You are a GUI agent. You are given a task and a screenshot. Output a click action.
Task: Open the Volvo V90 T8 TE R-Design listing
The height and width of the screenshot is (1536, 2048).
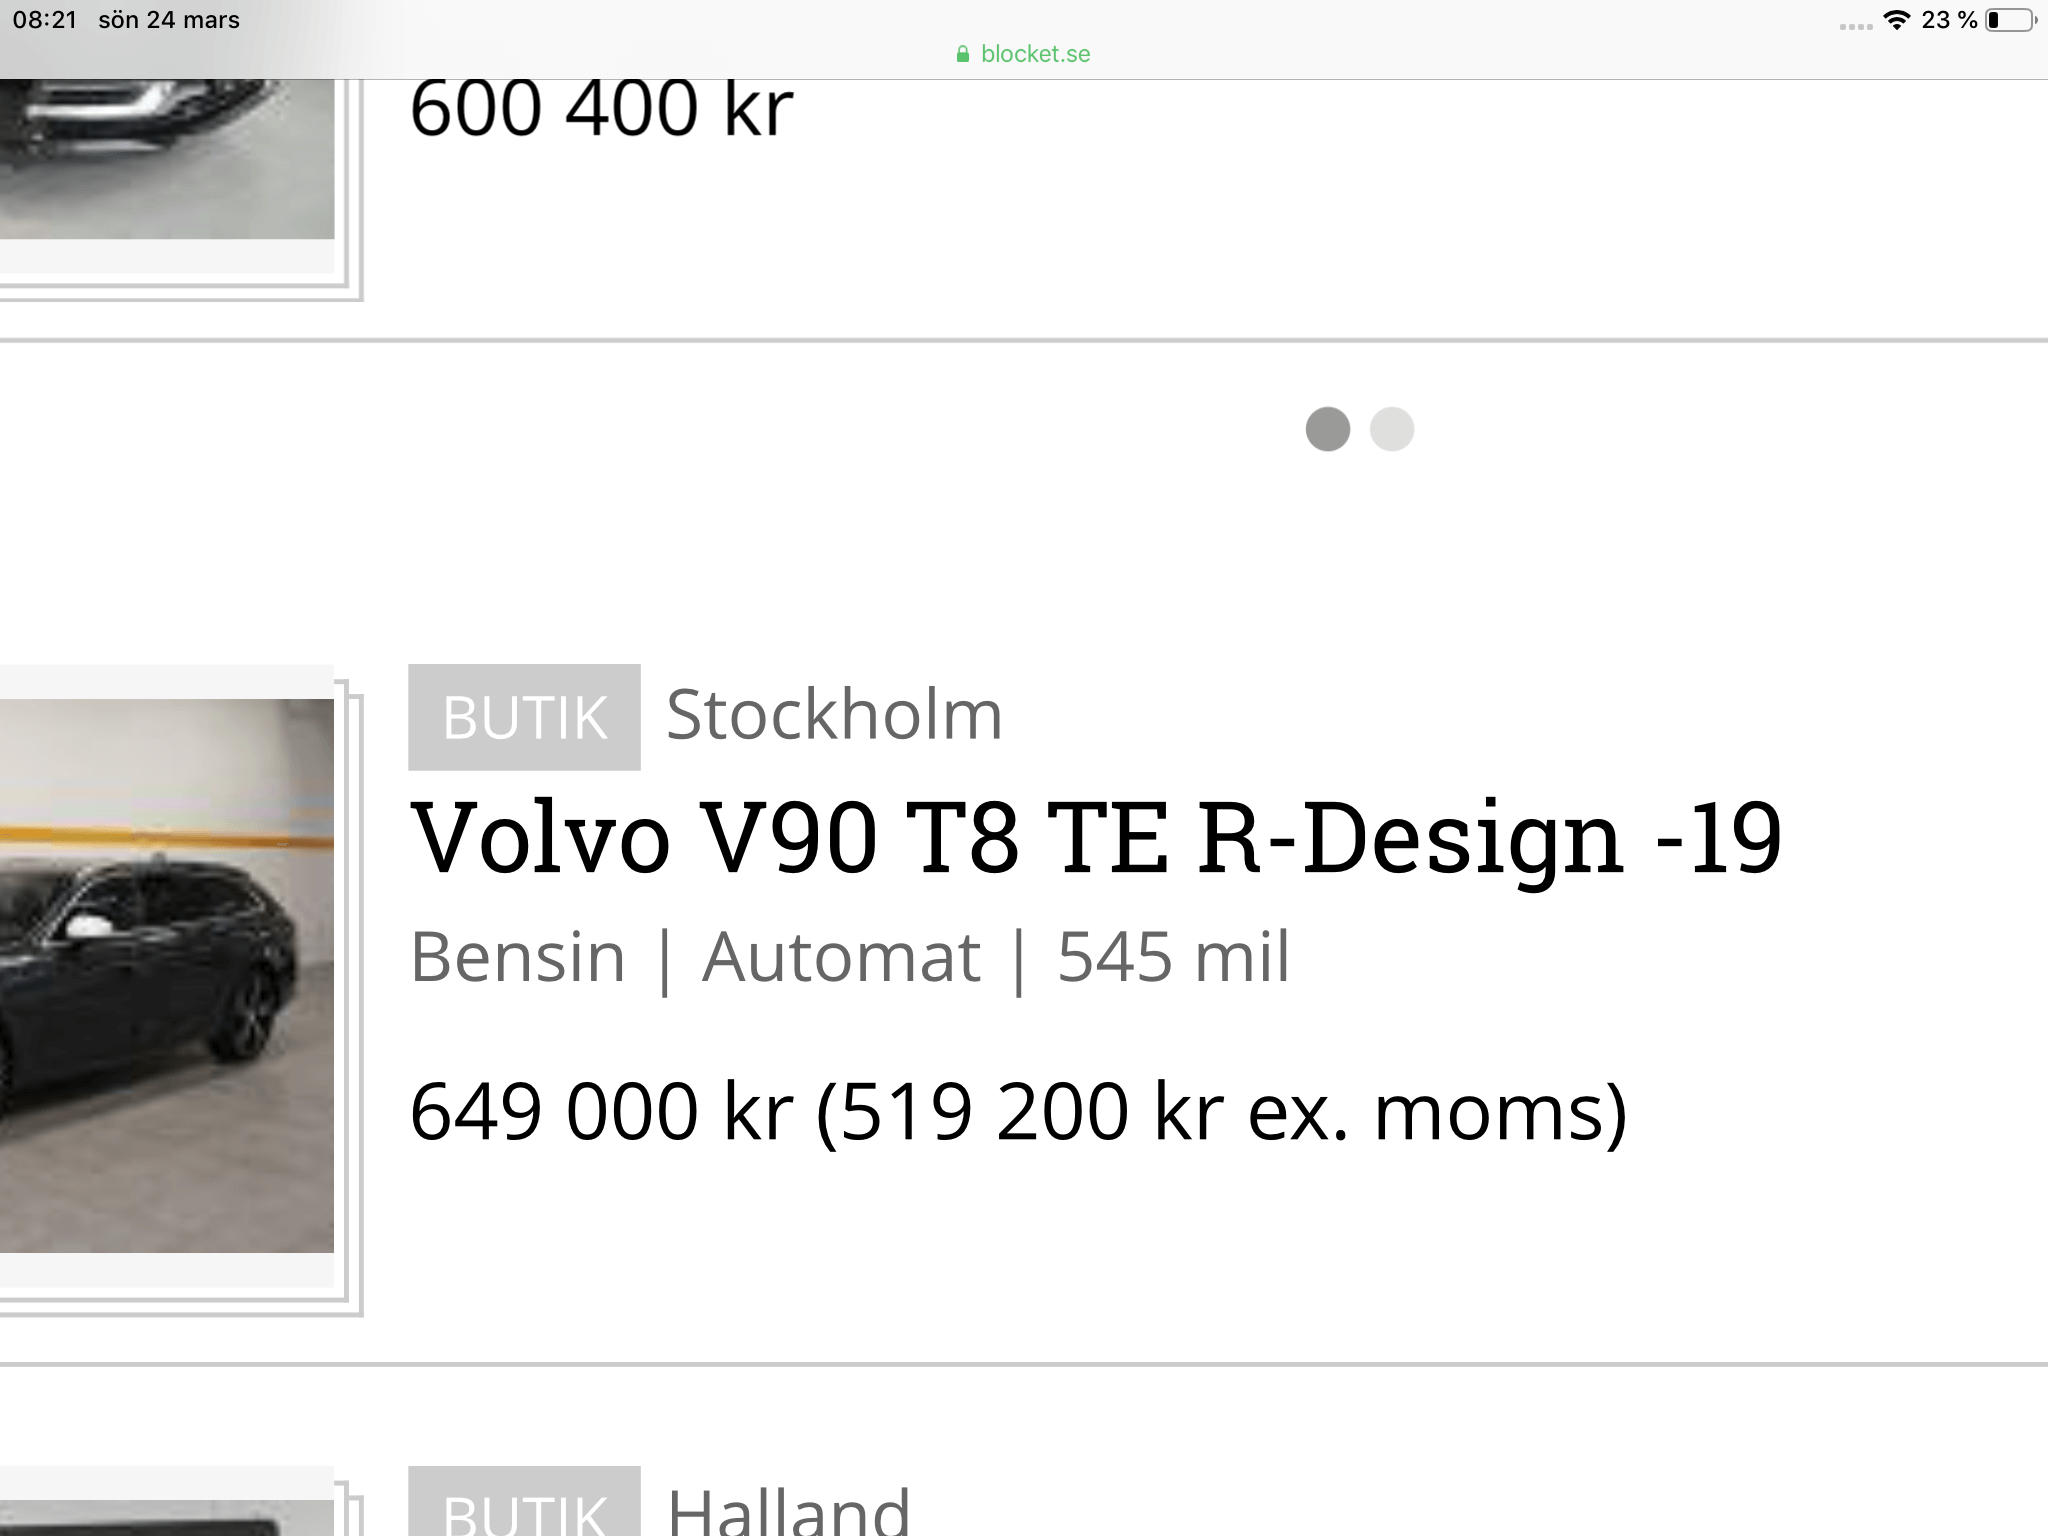click(x=1096, y=838)
